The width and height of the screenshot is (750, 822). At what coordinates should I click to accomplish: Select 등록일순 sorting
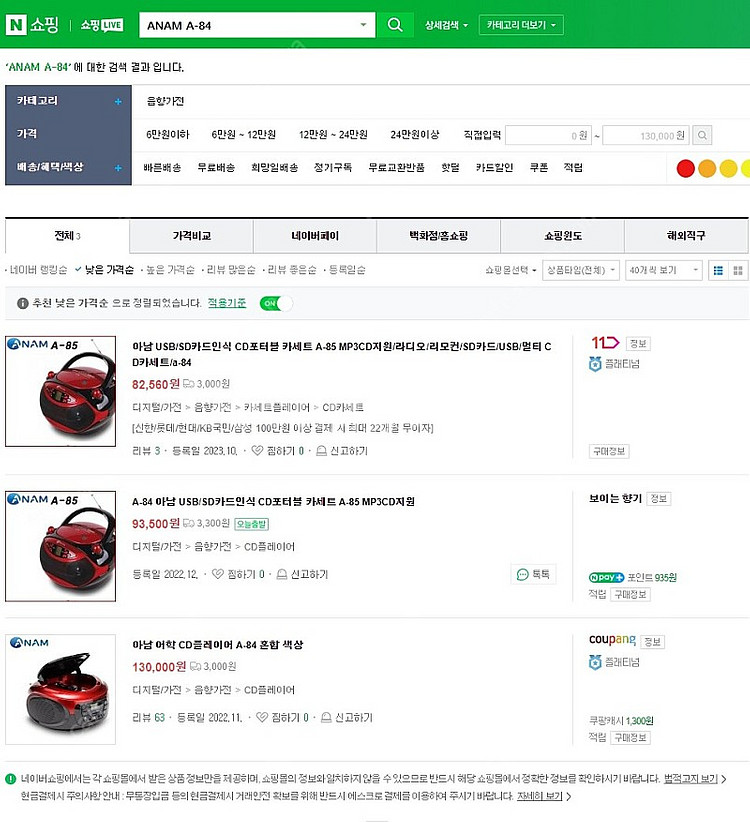(345, 270)
